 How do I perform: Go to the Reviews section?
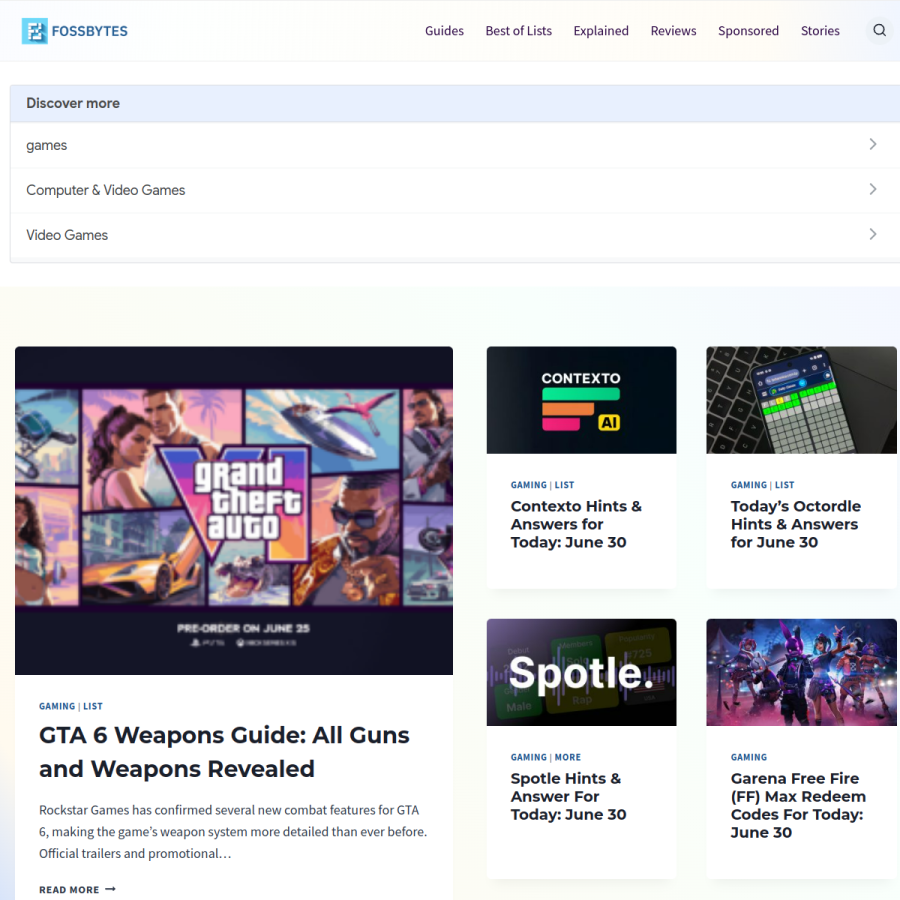click(x=673, y=31)
